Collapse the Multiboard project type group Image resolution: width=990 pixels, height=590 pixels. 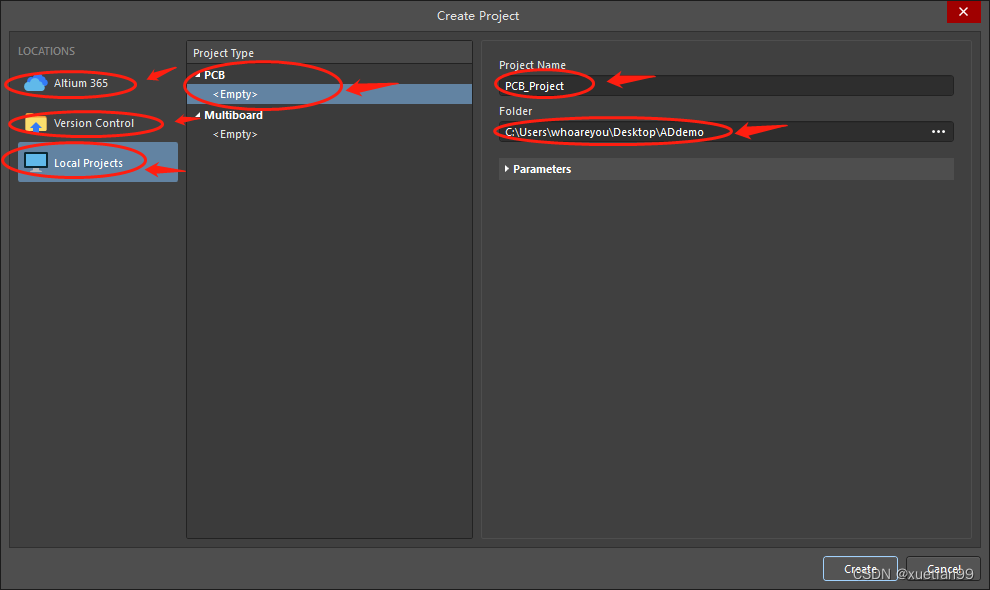coord(197,115)
